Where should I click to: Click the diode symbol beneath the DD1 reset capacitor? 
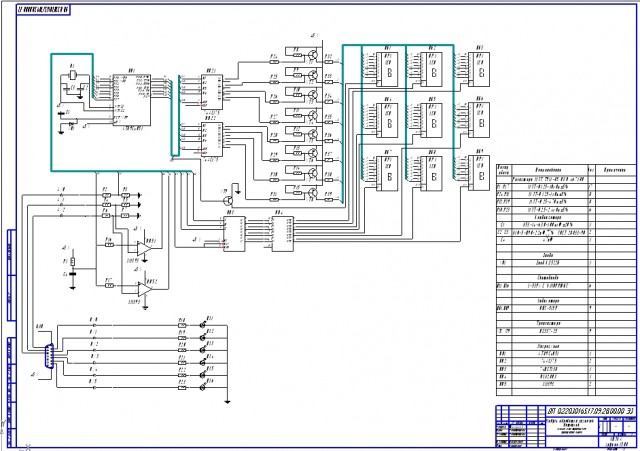(x=72, y=123)
